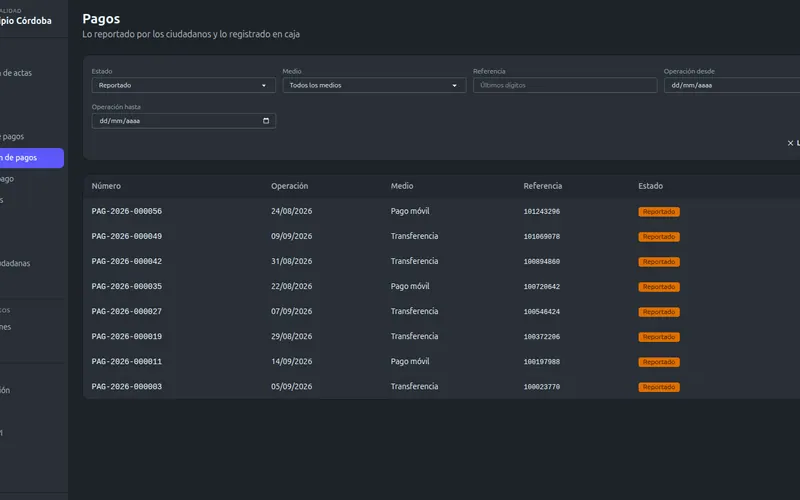Click the Reportado badge for PAG-2026-000042
This screenshot has height=500, width=800.
tap(659, 262)
